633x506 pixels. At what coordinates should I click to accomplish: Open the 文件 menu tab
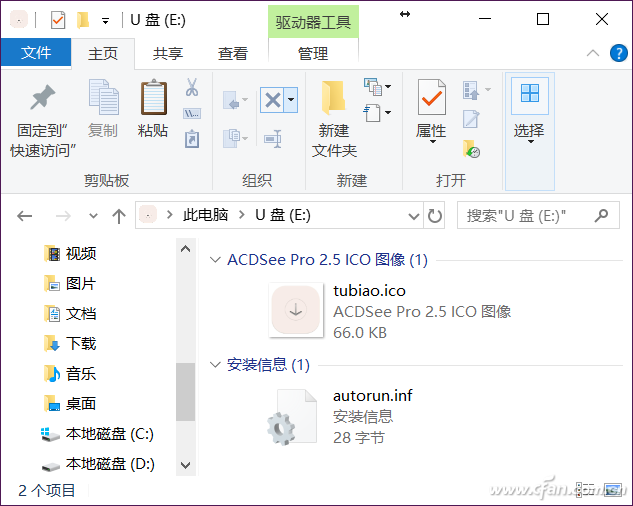(36, 52)
